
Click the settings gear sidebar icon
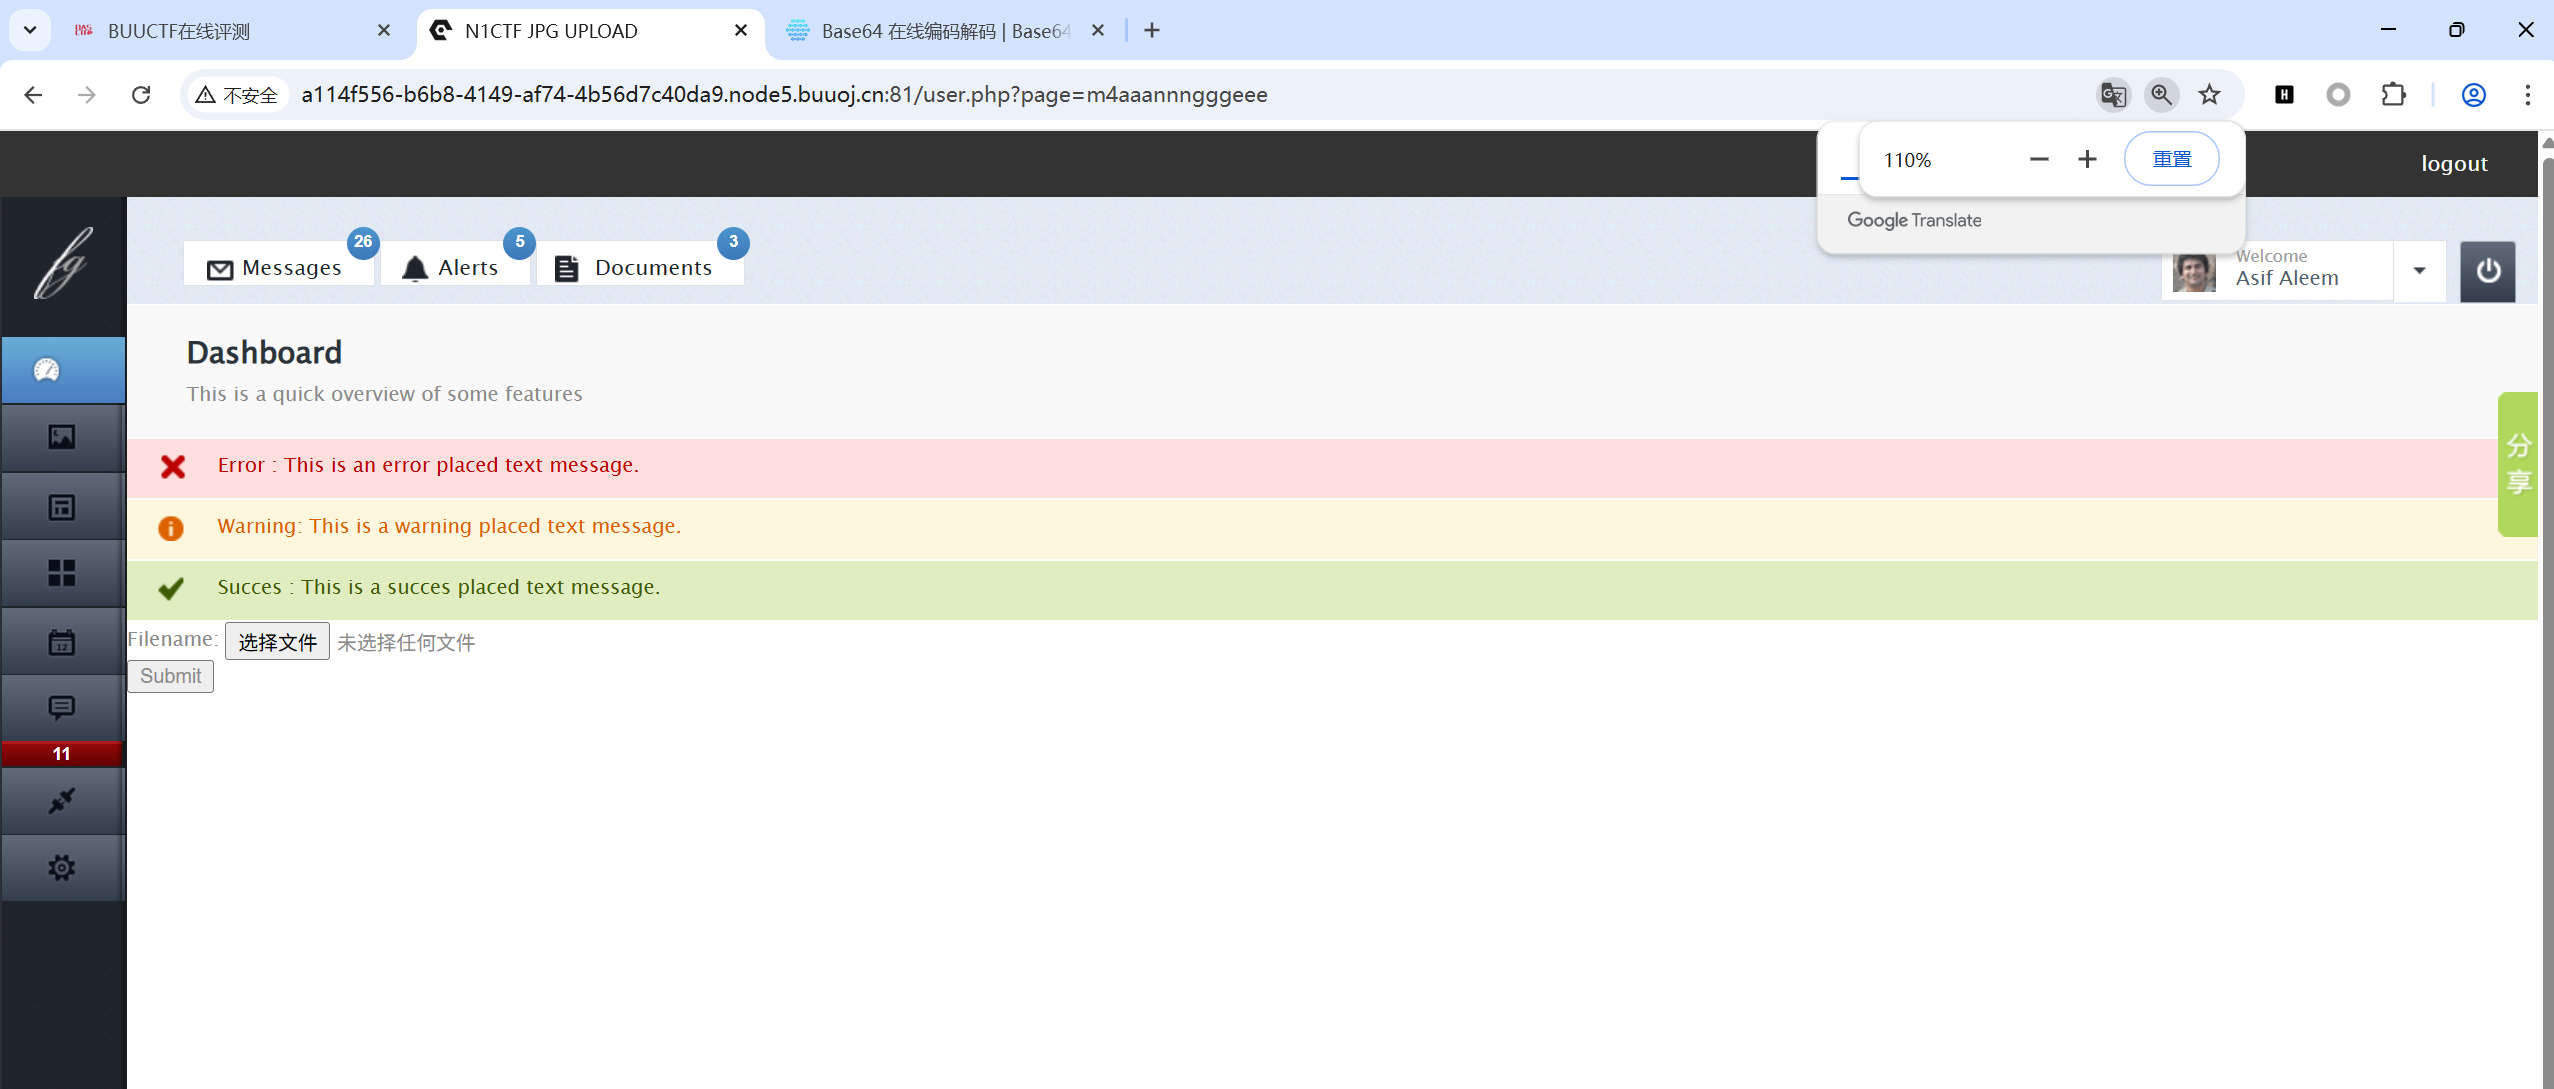coord(62,867)
